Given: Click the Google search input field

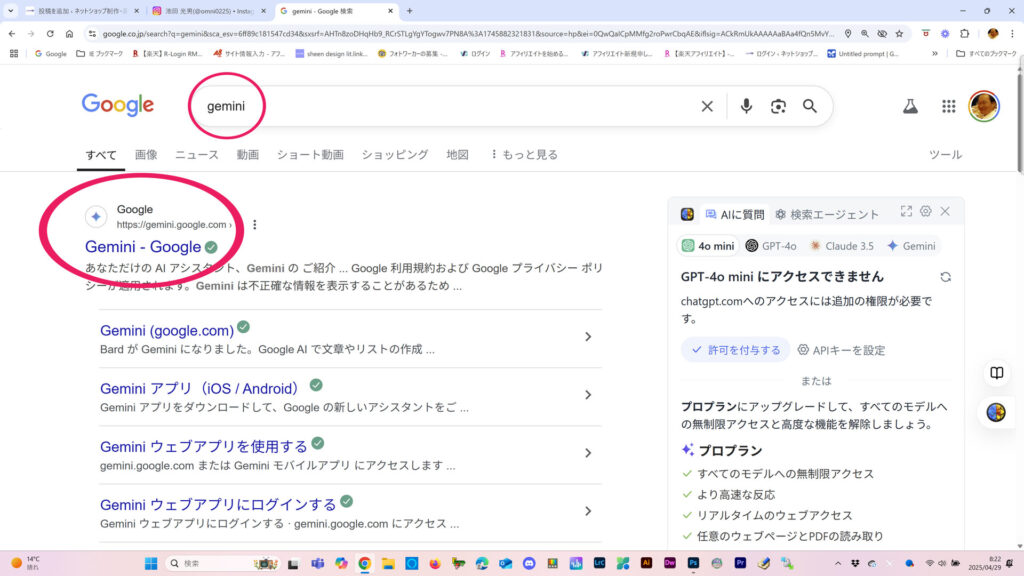Looking at the screenshot, I should 444,106.
